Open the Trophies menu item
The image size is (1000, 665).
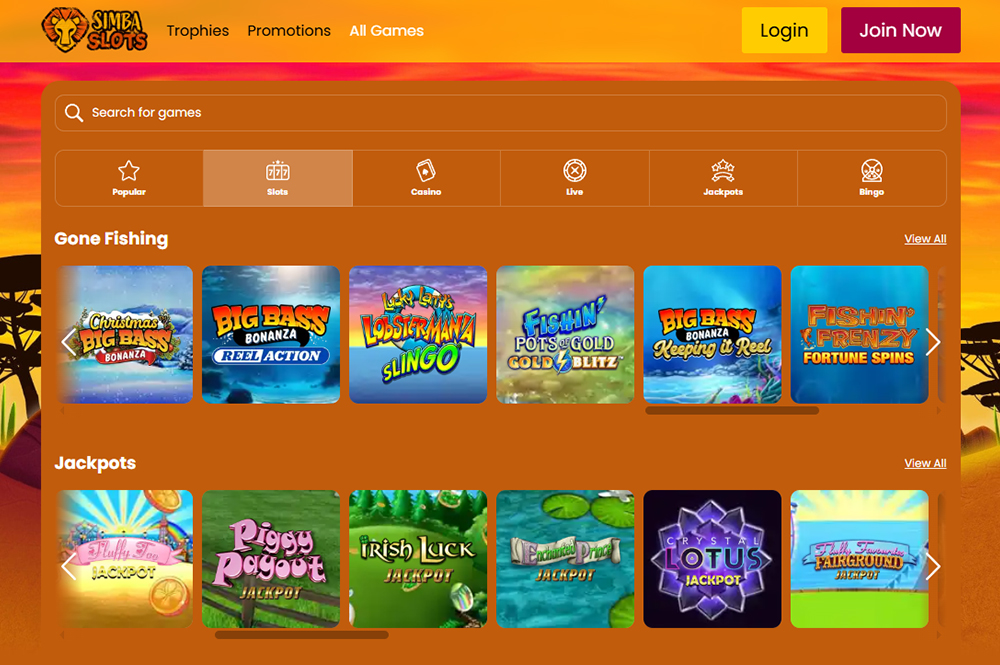coord(198,31)
